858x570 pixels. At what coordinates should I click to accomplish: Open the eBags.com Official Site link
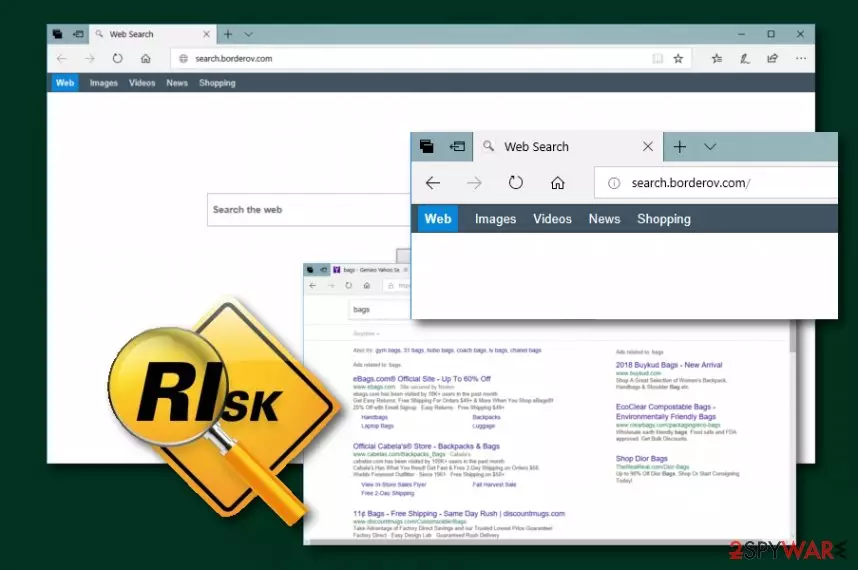tap(422, 379)
